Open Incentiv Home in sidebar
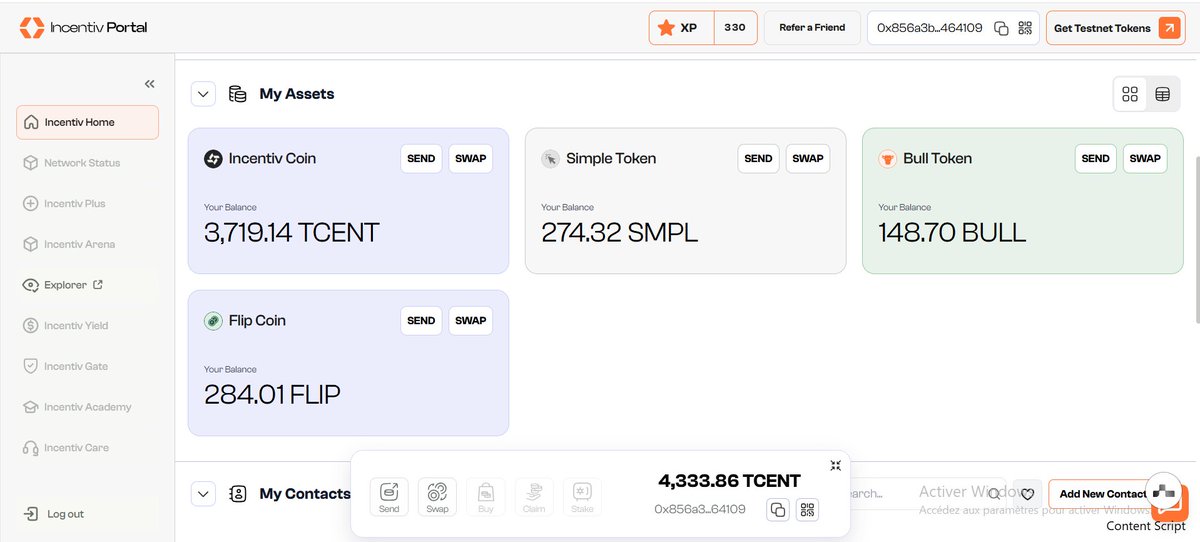Image resolution: width=1200 pixels, height=542 pixels. (x=87, y=122)
